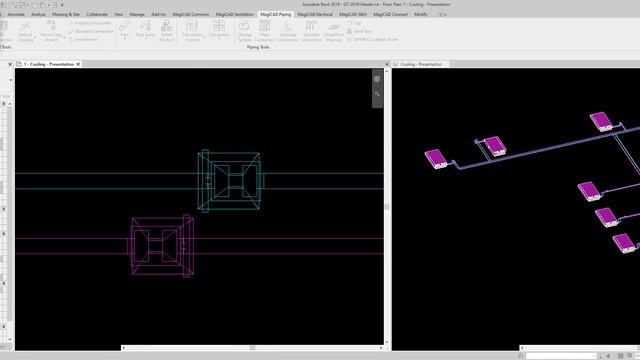Screen dimensions: 640x360
Task: Open the Add-Ins ribbon tab
Action: (158, 14)
